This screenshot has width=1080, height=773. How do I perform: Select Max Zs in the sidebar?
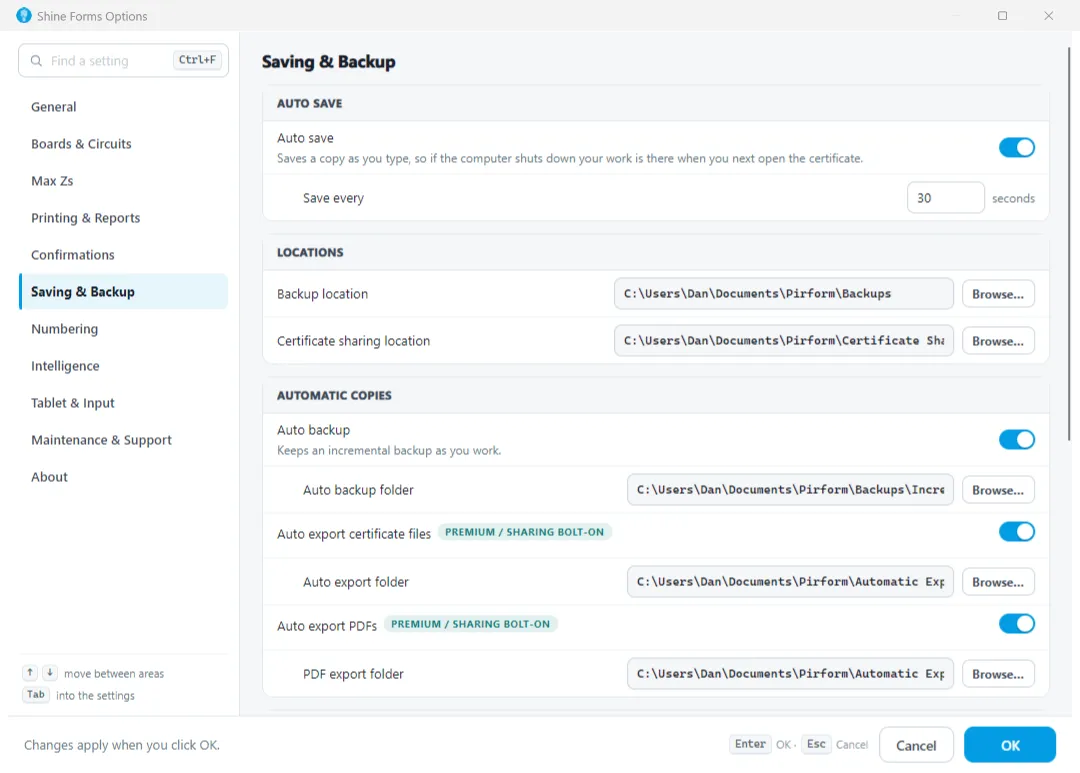tap(123, 181)
